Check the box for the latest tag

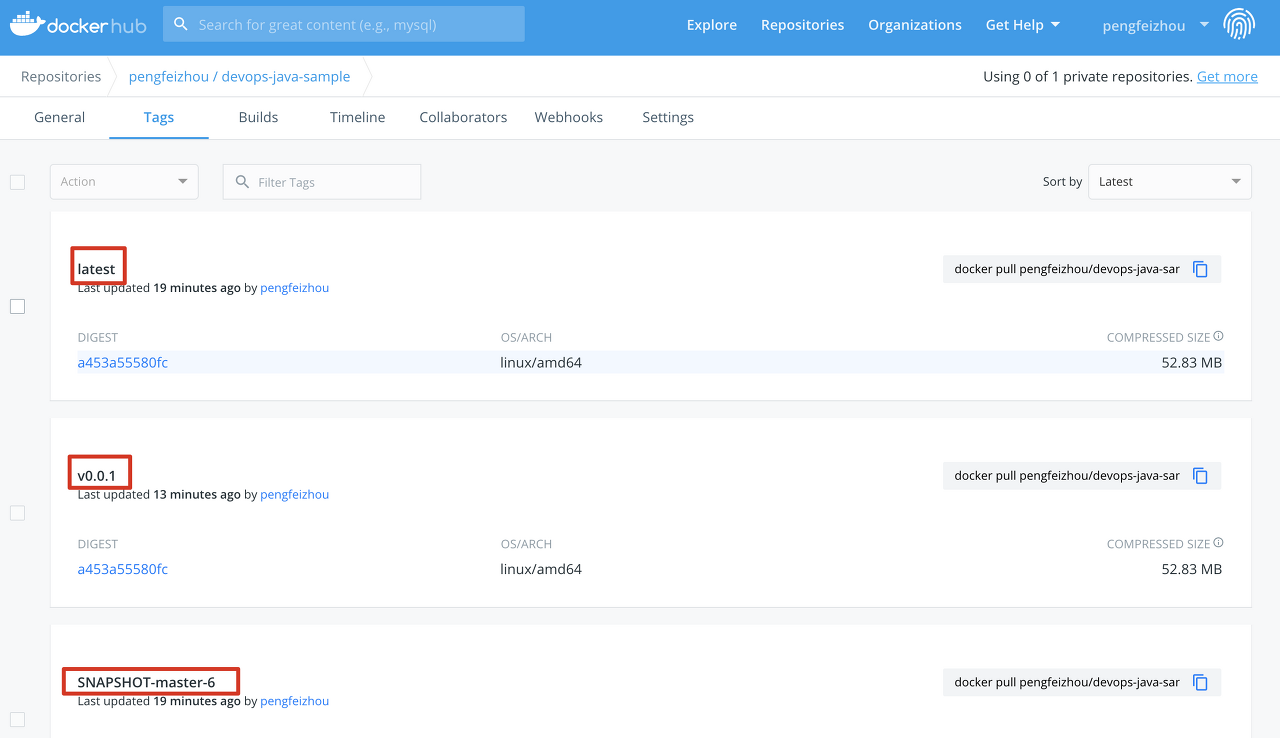click(17, 306)
